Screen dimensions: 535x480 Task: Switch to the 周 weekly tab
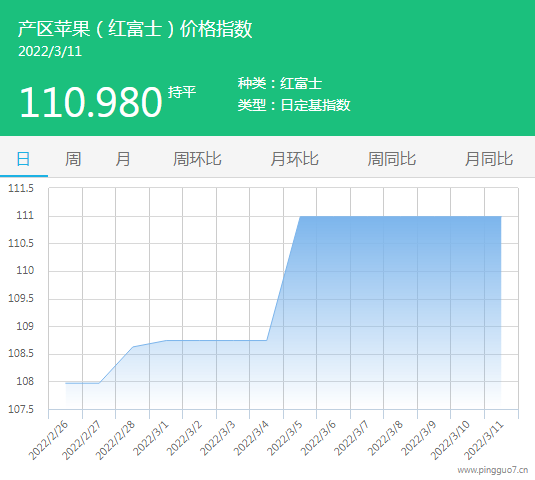pyautogui.click(x=73, y=159)
